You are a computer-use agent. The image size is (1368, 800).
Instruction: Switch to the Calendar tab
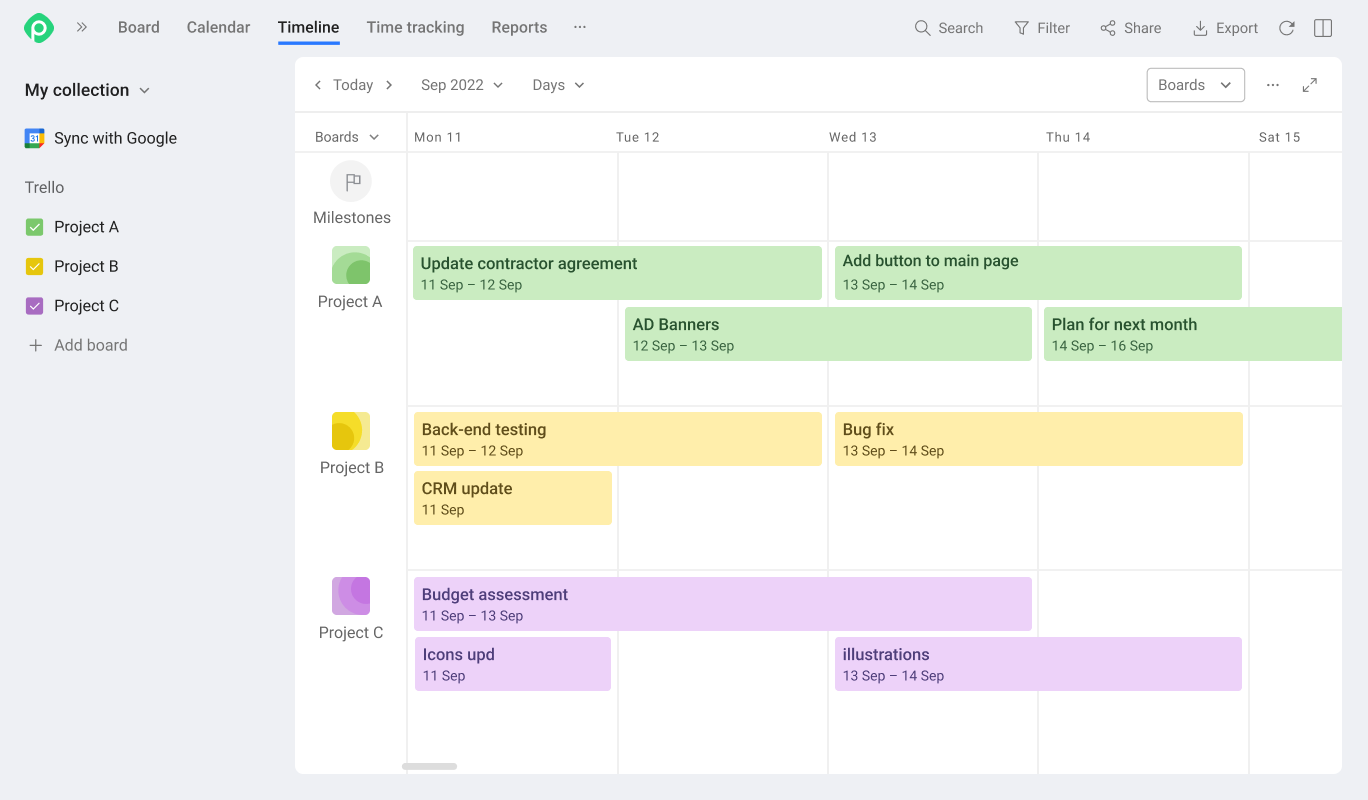pyautogui.click(x=218, y=28)
